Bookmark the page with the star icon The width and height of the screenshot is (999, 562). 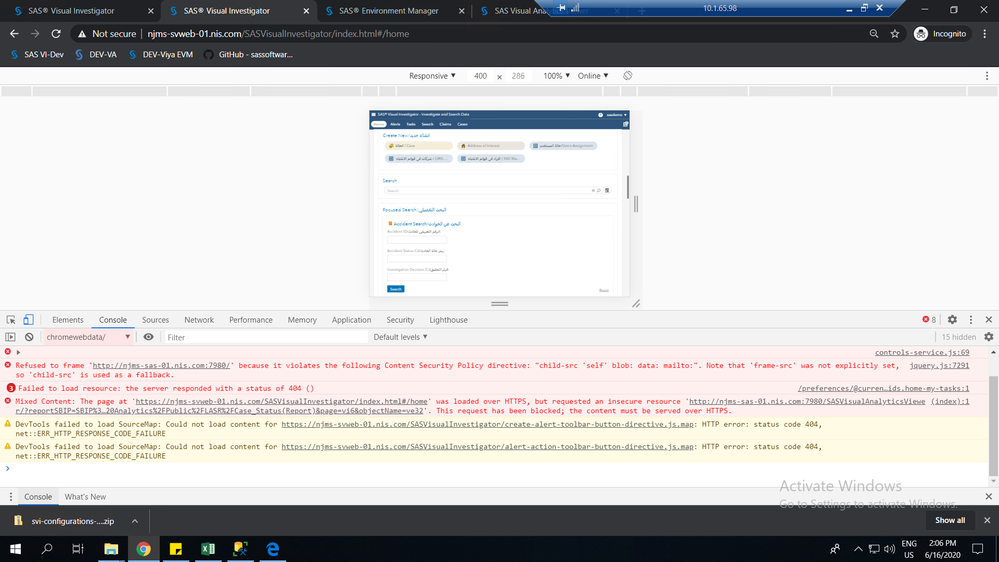tap(894, 33)
